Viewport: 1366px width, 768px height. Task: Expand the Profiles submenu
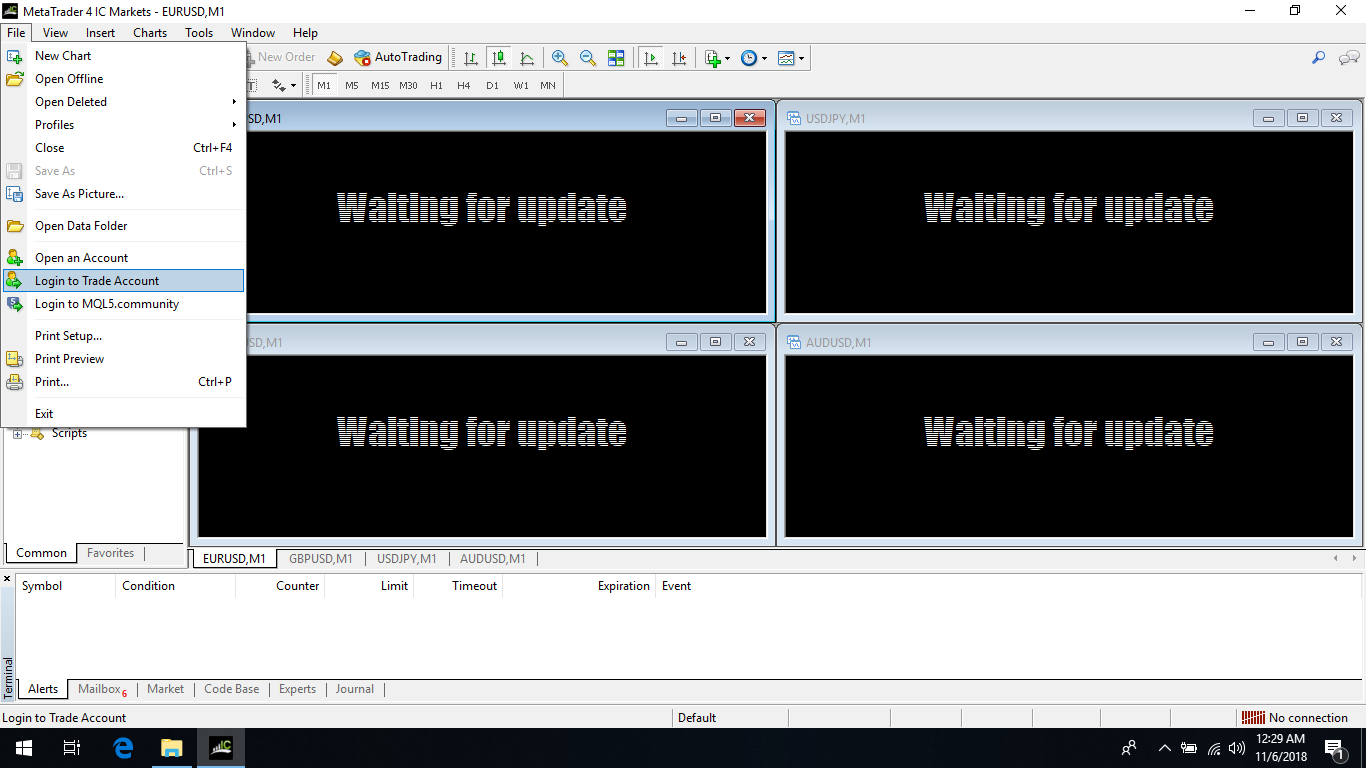123,125
